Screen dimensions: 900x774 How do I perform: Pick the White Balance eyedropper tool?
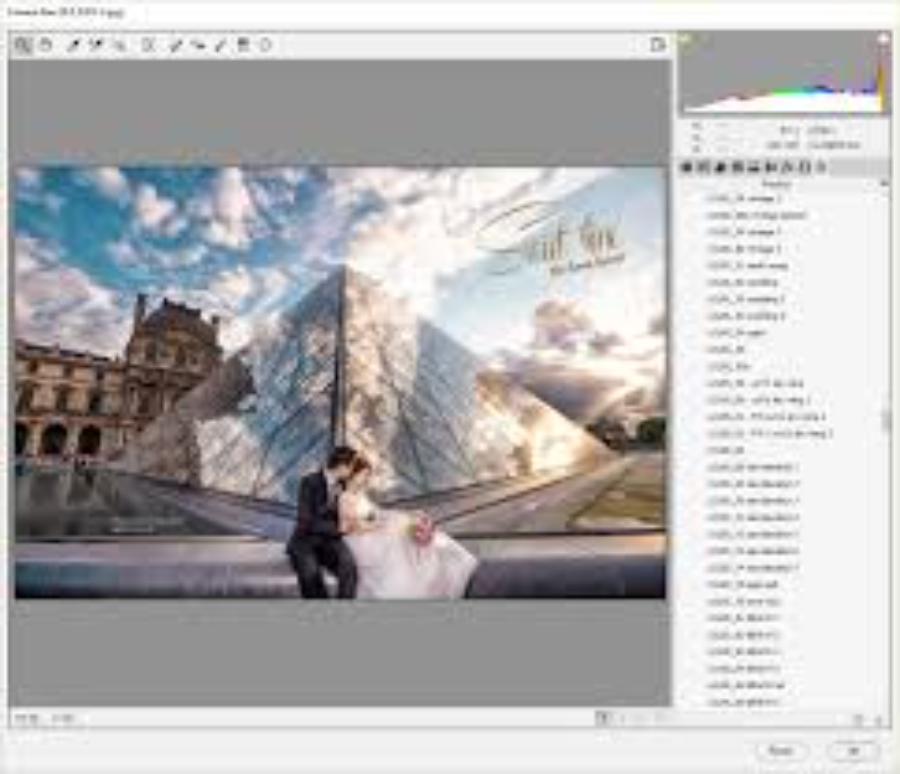point(74,45)
